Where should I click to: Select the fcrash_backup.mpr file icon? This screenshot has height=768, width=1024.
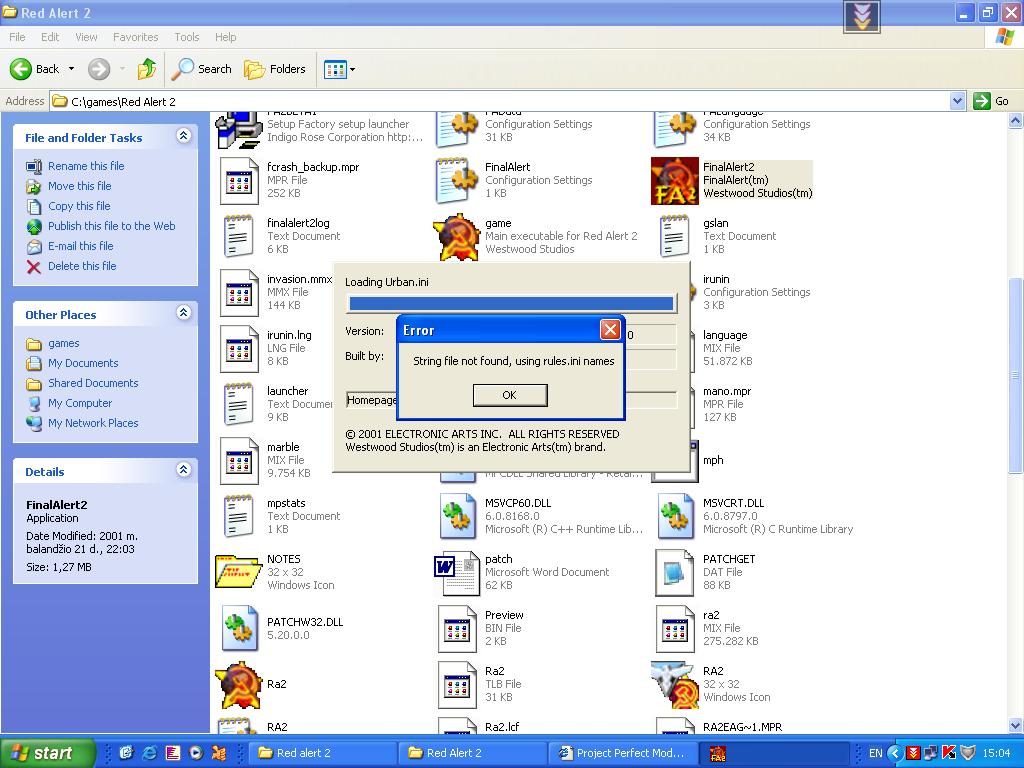tap(239, 181)
